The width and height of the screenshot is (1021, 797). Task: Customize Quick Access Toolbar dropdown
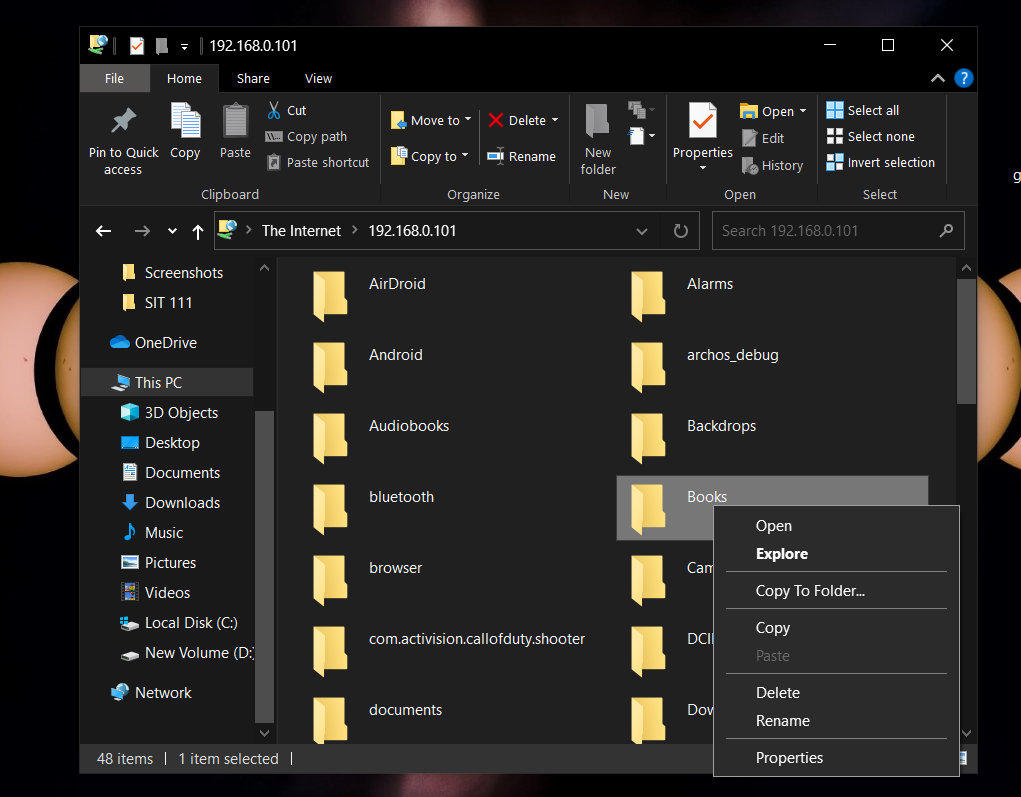184,46
